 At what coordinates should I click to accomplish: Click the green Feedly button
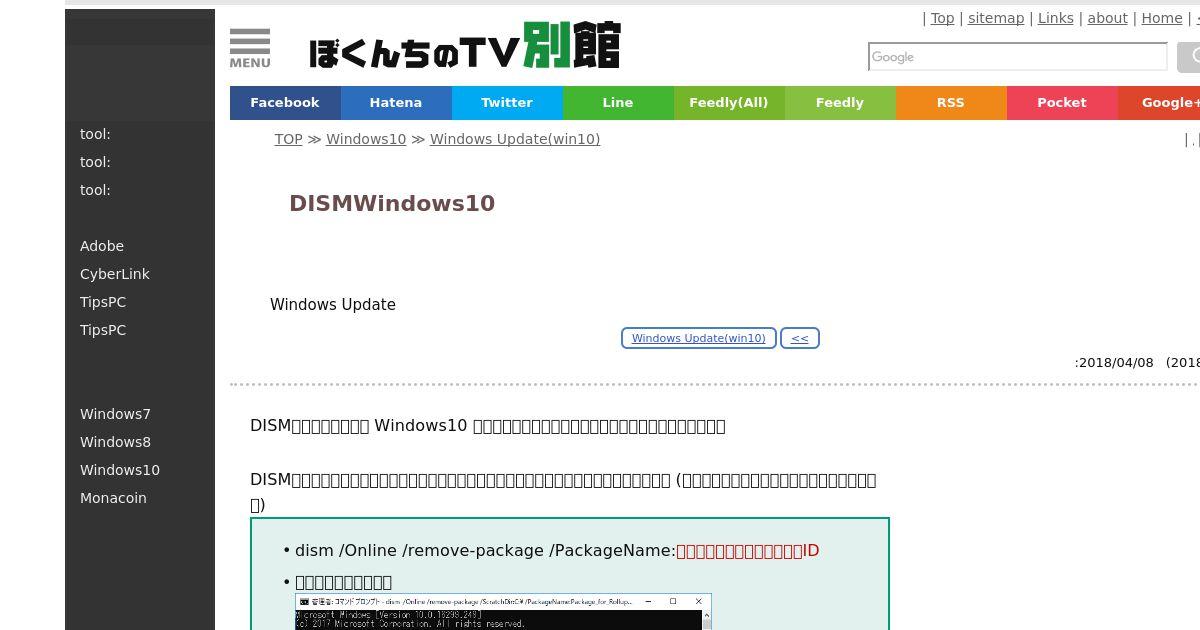pyautogui.click(x=840, y=103)
